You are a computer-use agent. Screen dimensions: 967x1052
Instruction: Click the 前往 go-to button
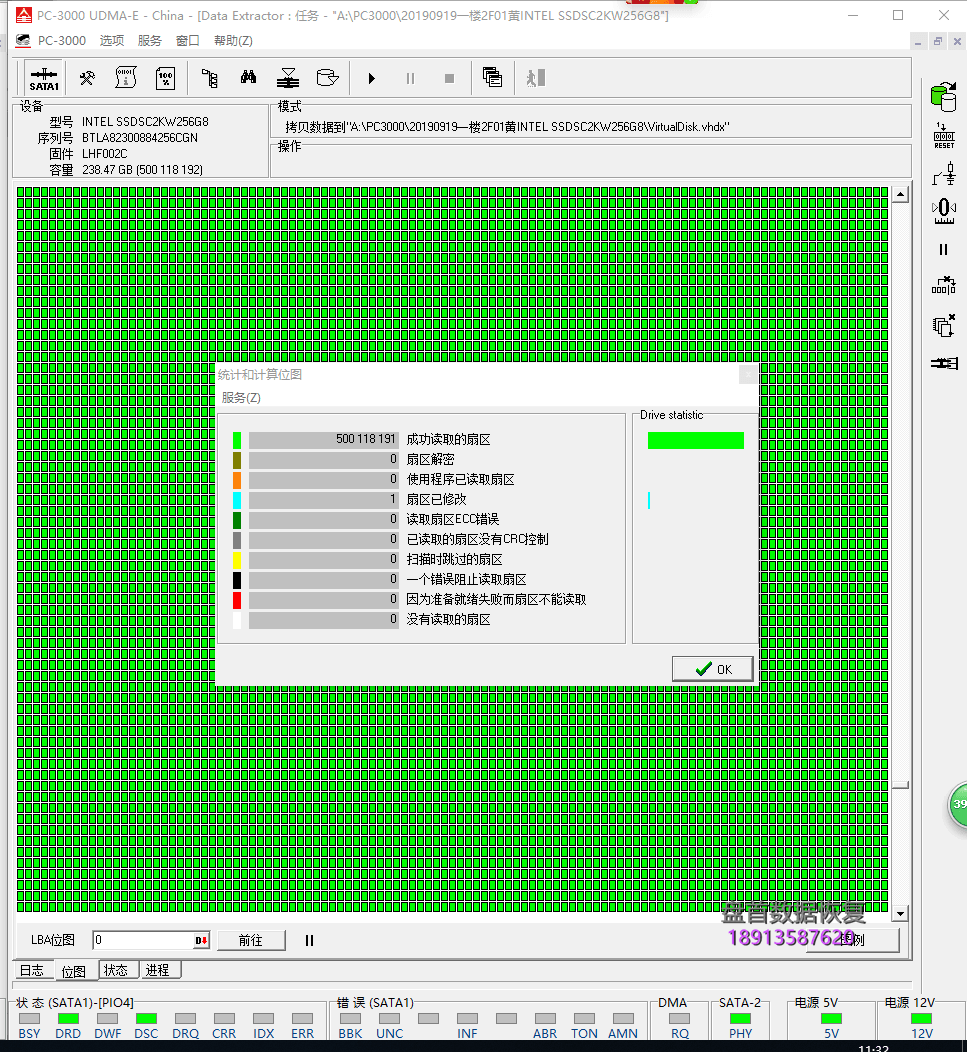pyautogui.click(x=250, y=940)
